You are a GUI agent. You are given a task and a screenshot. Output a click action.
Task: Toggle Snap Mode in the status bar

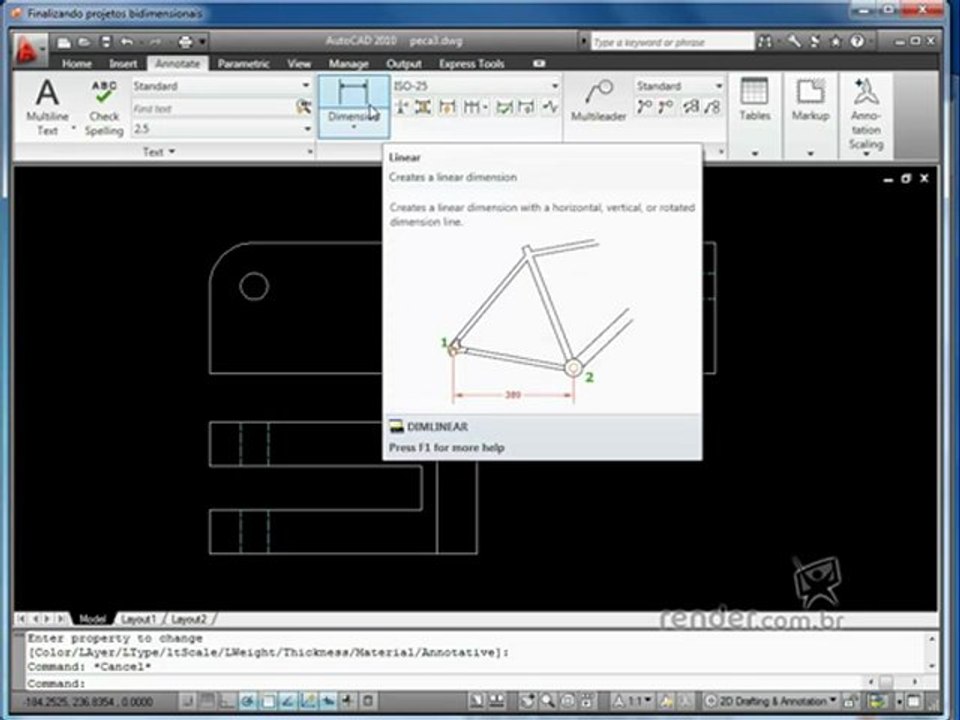pyautogui.click(x=188, y=701)
